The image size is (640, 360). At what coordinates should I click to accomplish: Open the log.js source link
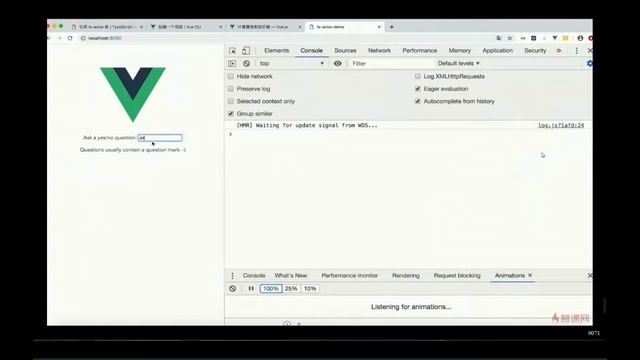coord(561,125)
